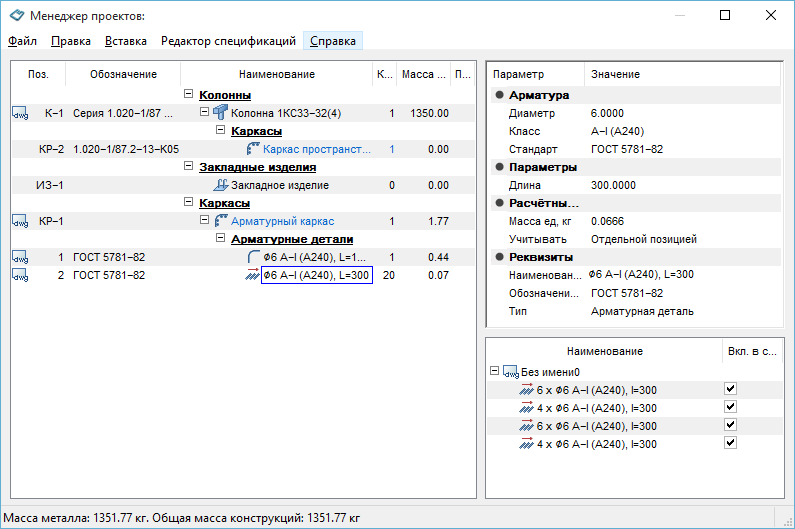Open the Справка menu
This screenshot has height=529, width=795.
point(332,41)
